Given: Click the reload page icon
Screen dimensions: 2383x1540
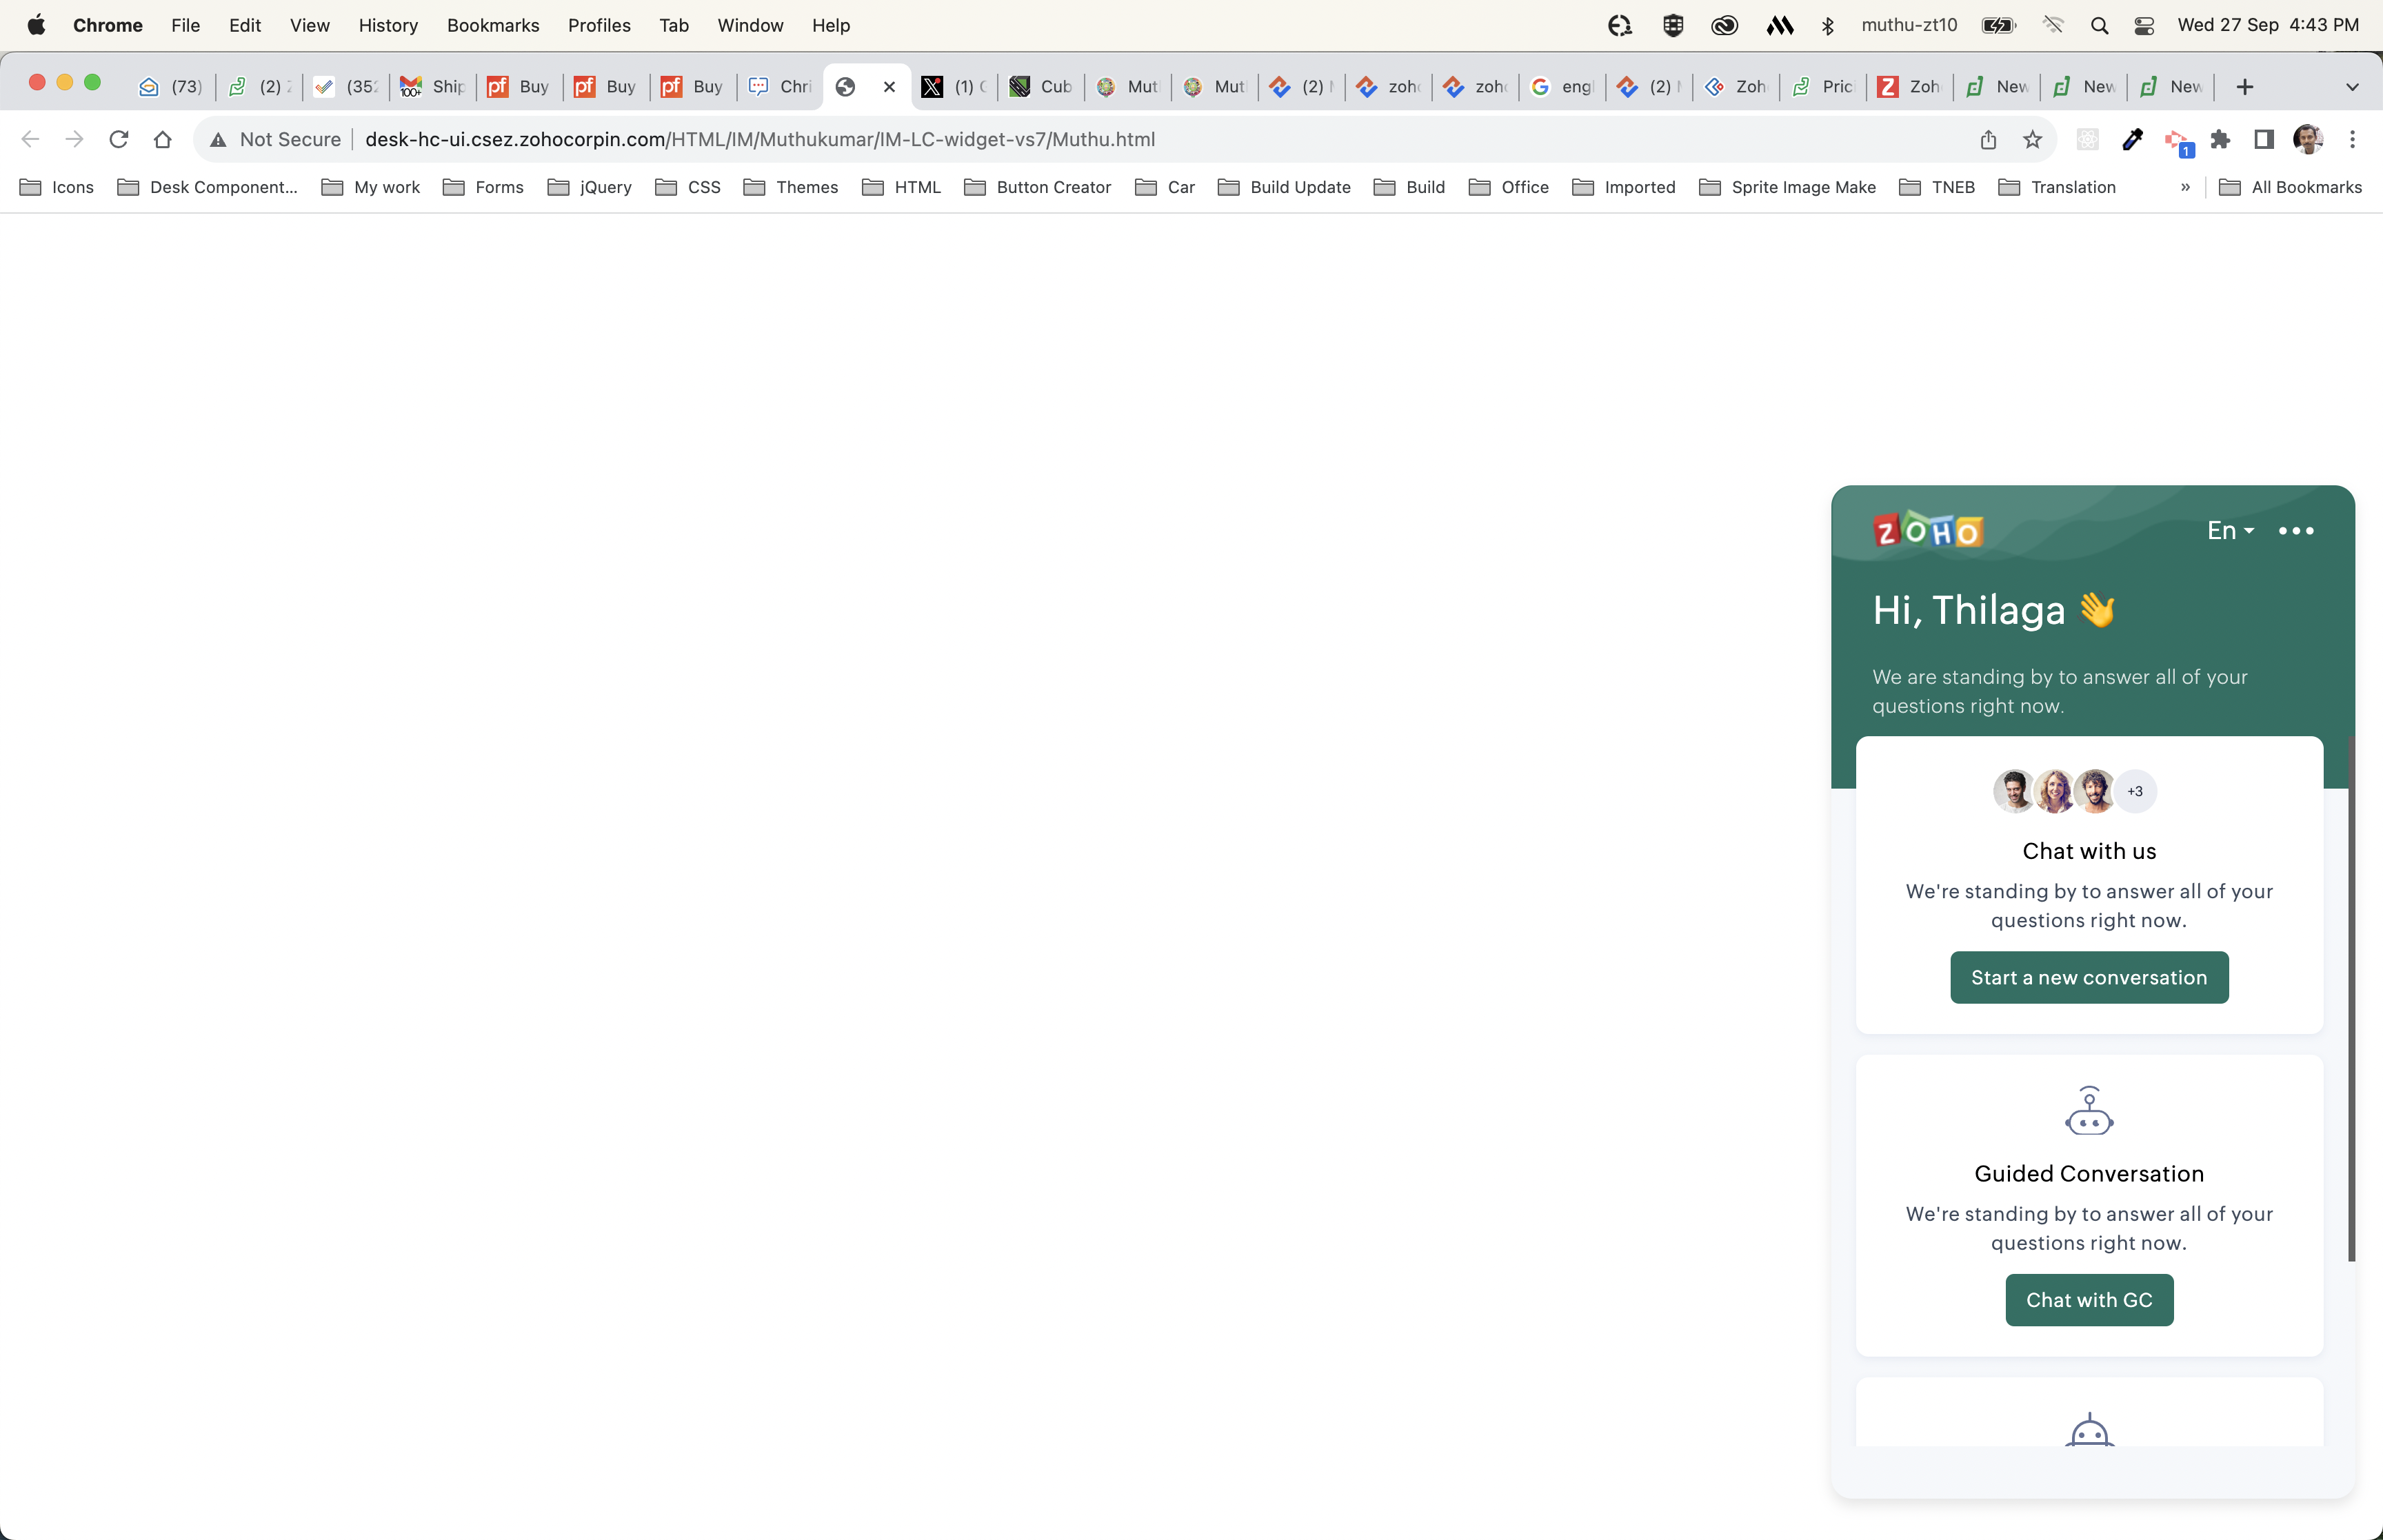Looking at the screenshot, I should (119, 139).
